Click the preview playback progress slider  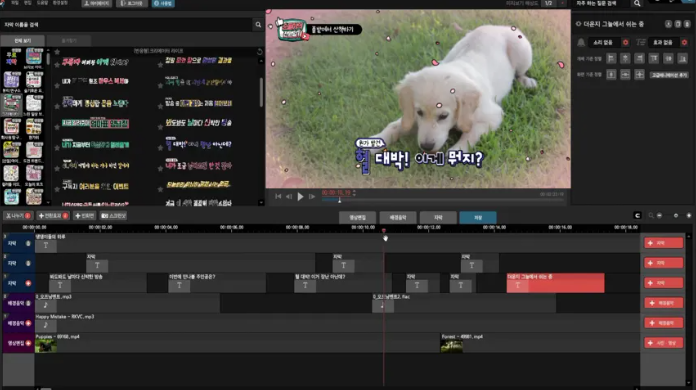click(443, 201)
